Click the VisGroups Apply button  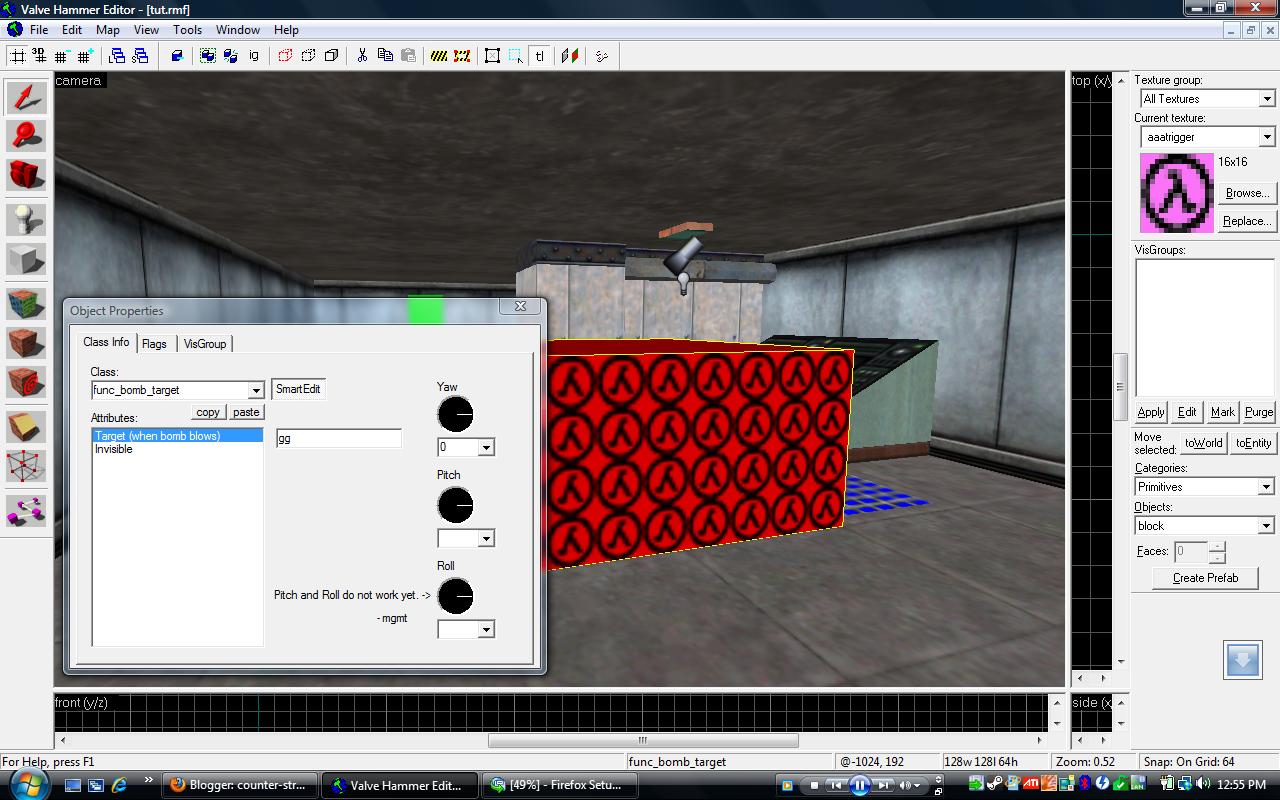click(1151, 412)
